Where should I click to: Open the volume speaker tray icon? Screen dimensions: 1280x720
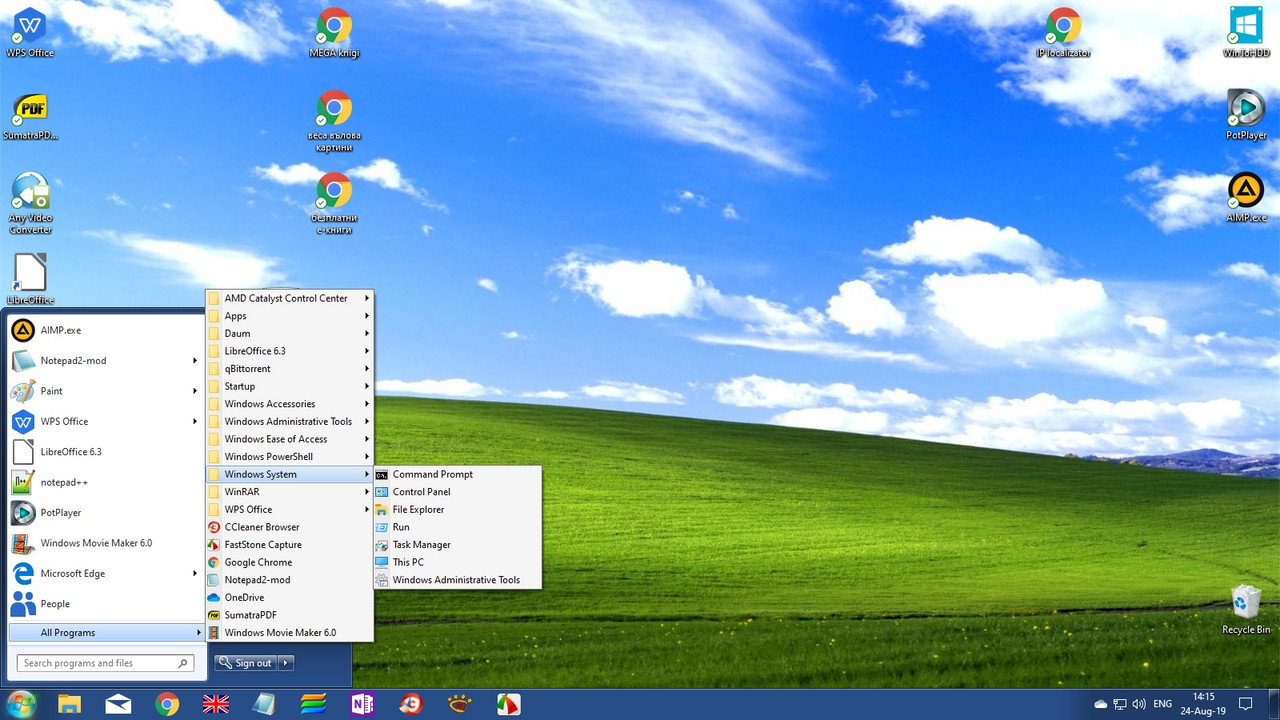tap(1139, 704)
